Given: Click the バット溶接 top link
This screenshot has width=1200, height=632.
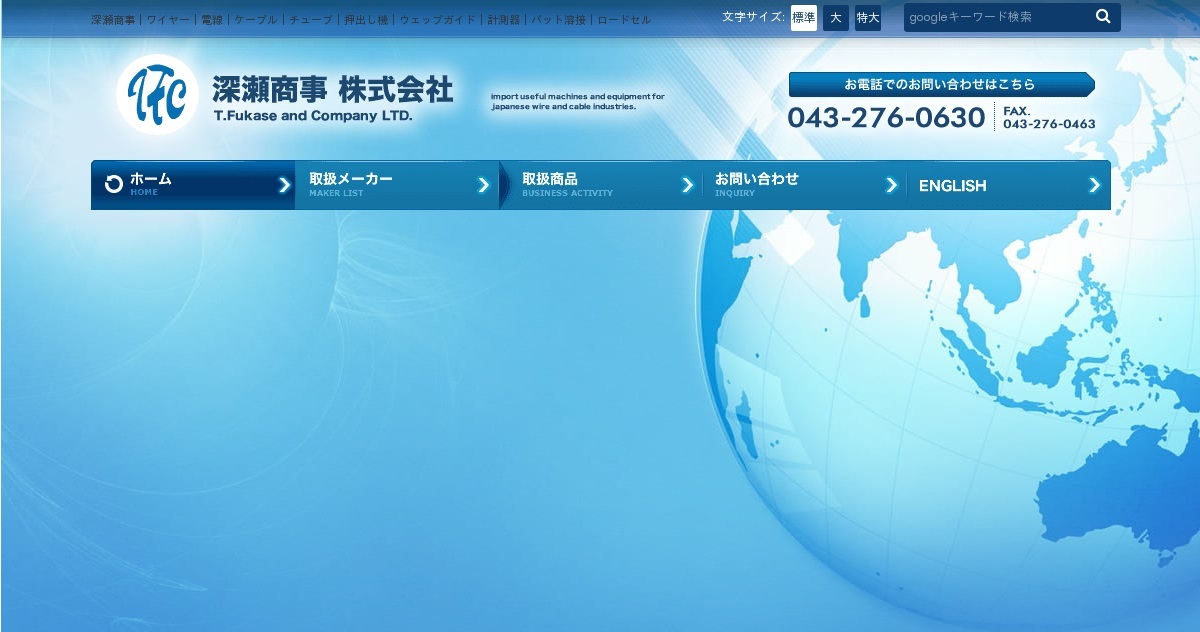Looking at the screenshot, I should pyautogui.click(x=559, y=20).
